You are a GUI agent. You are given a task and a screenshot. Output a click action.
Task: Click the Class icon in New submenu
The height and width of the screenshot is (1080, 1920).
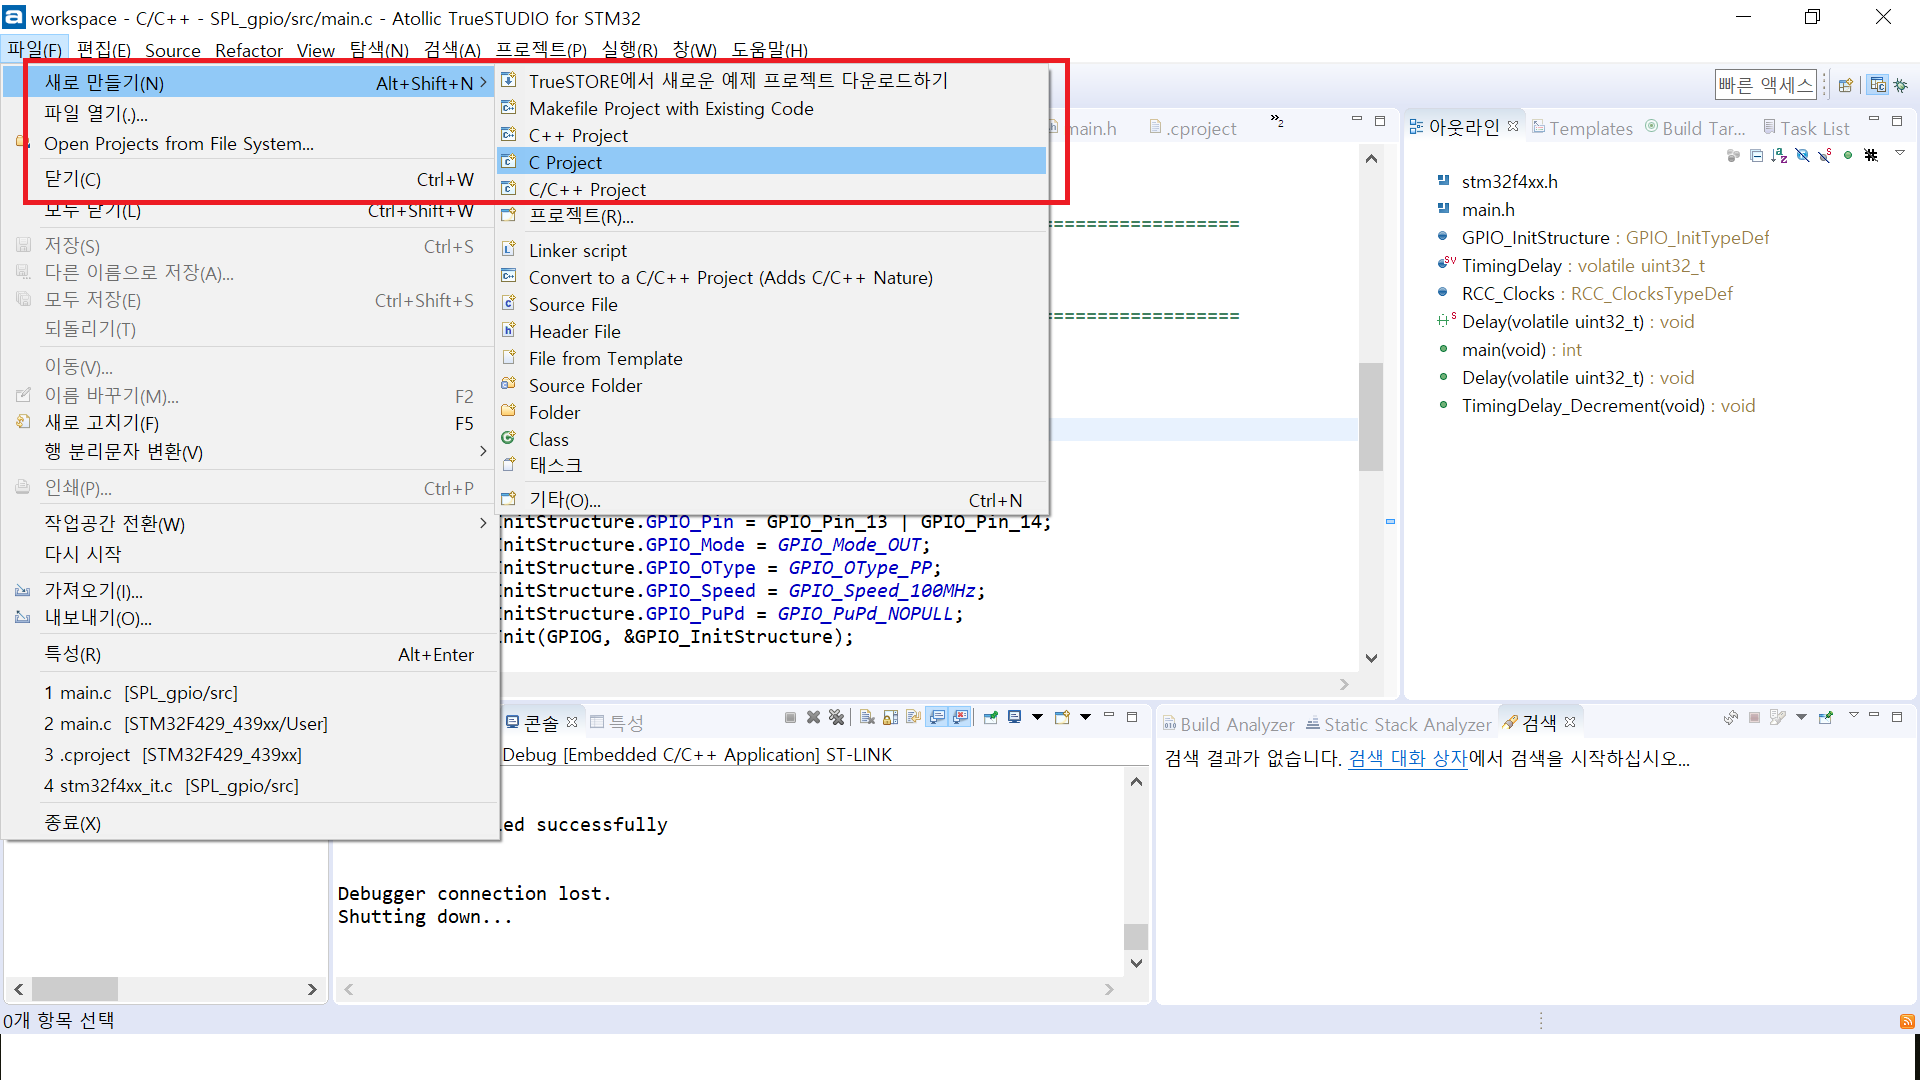tap(509, 439)
